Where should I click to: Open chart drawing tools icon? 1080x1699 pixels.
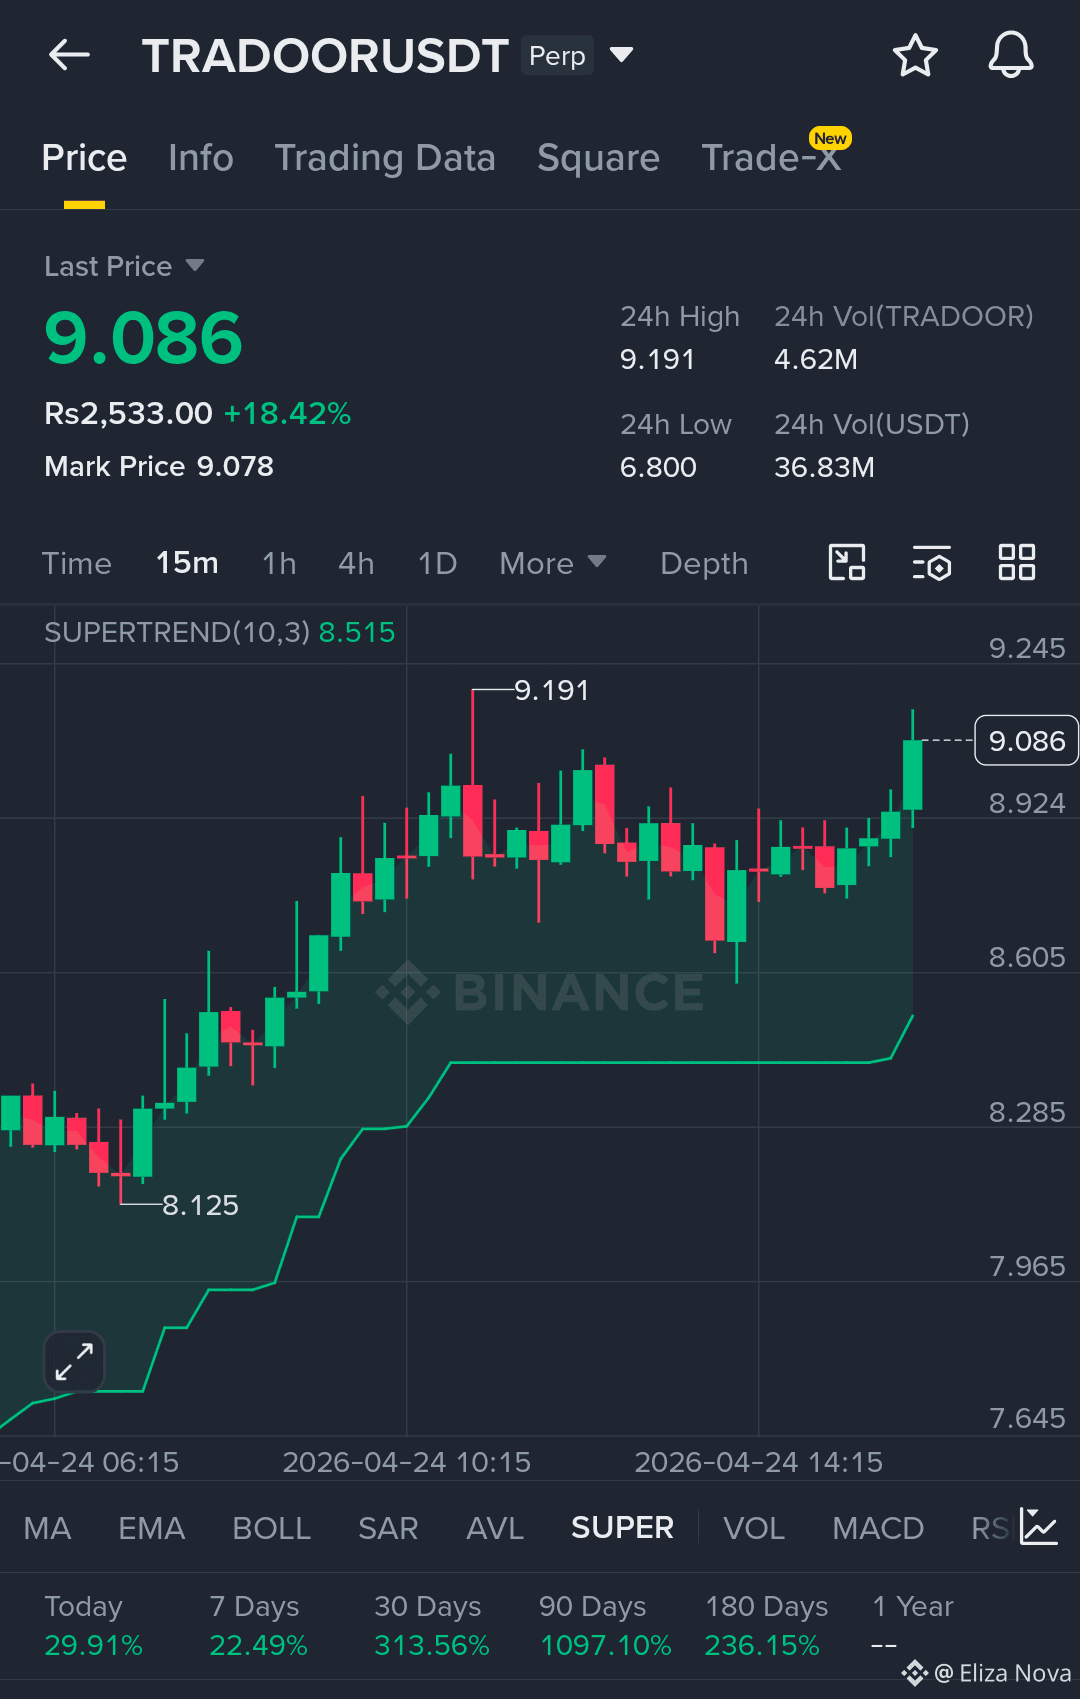[x=847, y=563]
